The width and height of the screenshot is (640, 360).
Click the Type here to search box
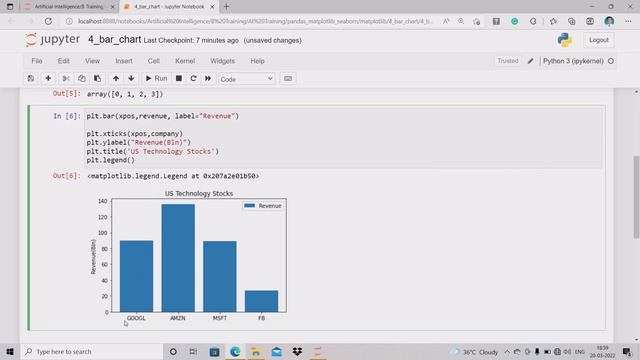[92, 351]
